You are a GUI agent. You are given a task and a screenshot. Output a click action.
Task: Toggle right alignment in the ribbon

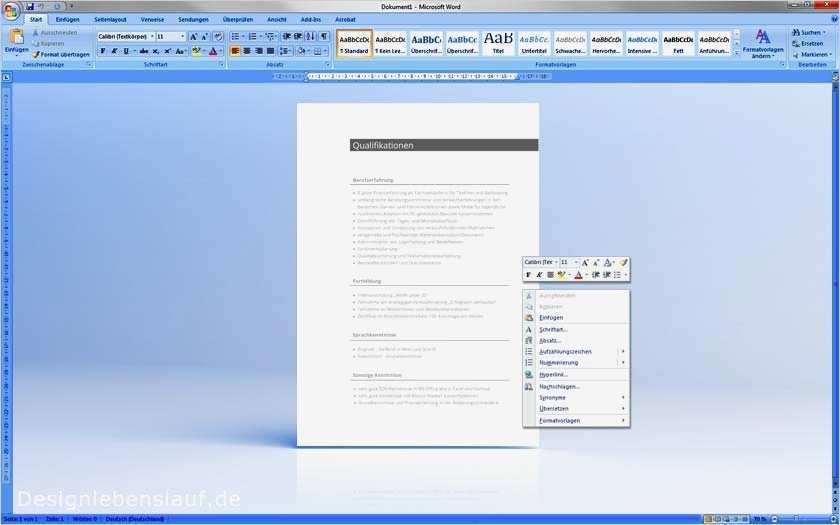tap(259, 51)
